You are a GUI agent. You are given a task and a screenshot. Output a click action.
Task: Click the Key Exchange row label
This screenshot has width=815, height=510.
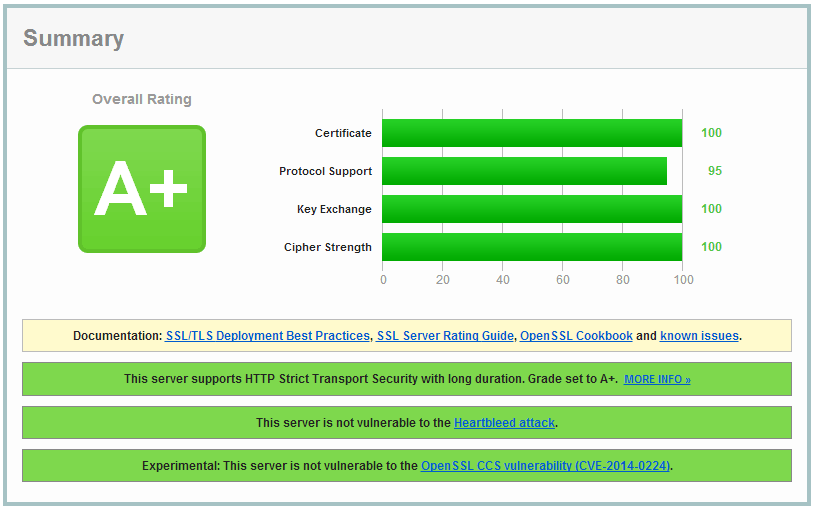coord(334,209)
